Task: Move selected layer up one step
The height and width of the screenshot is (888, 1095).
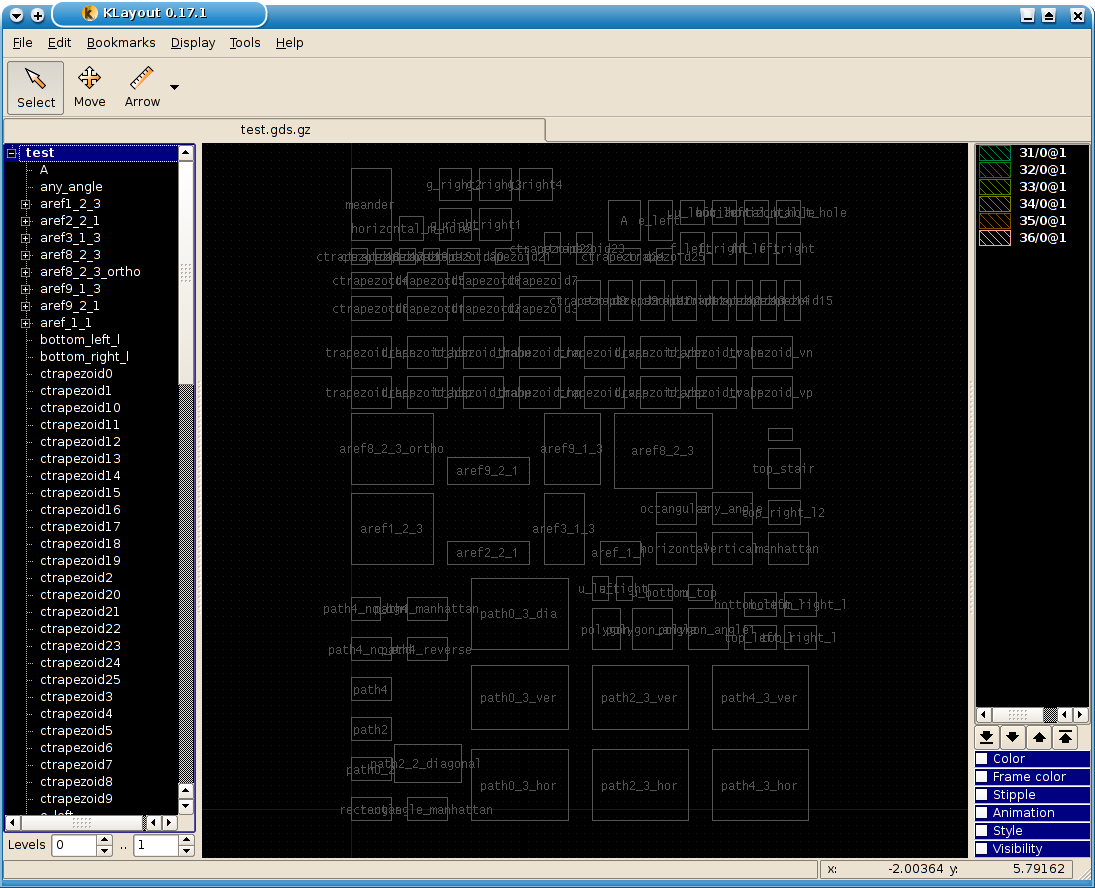Action: (1039, 737)
